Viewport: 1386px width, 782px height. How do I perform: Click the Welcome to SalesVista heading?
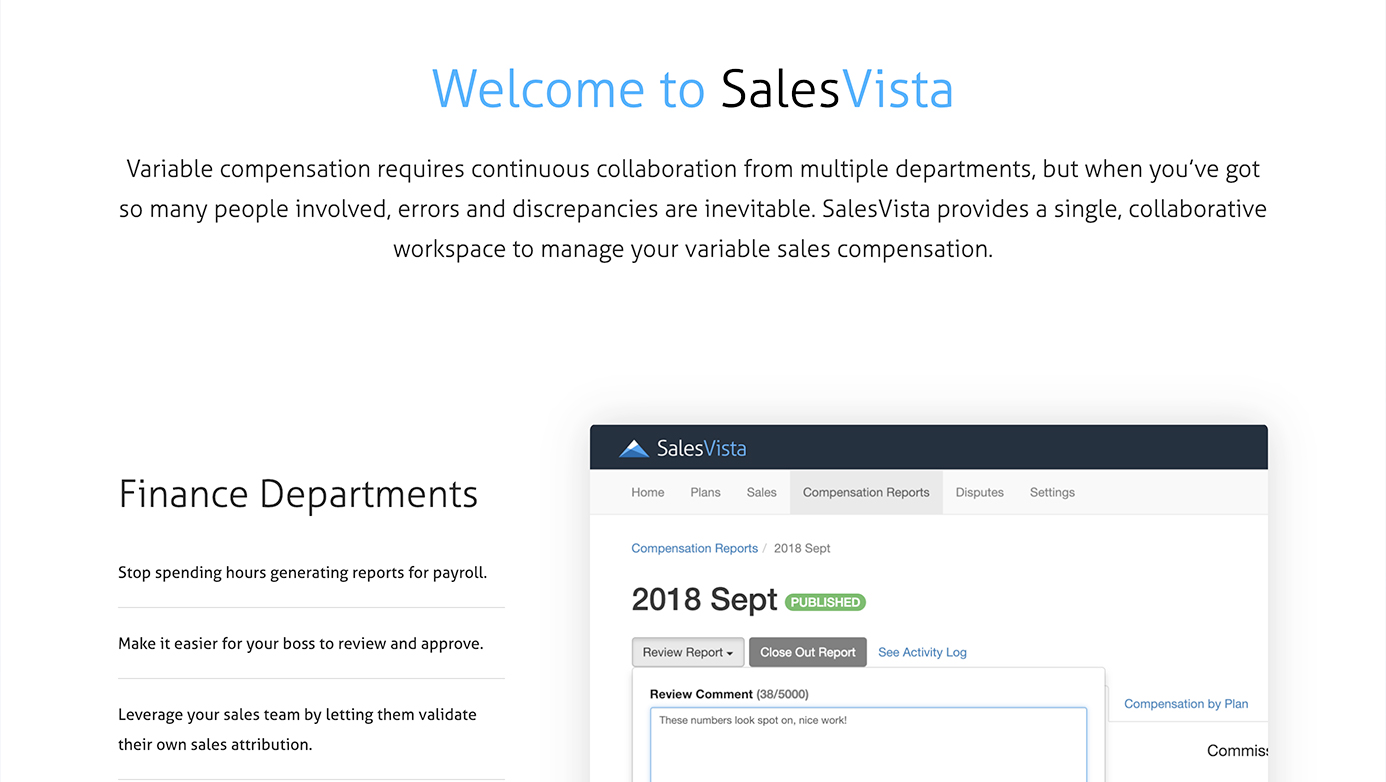point(693,88)
